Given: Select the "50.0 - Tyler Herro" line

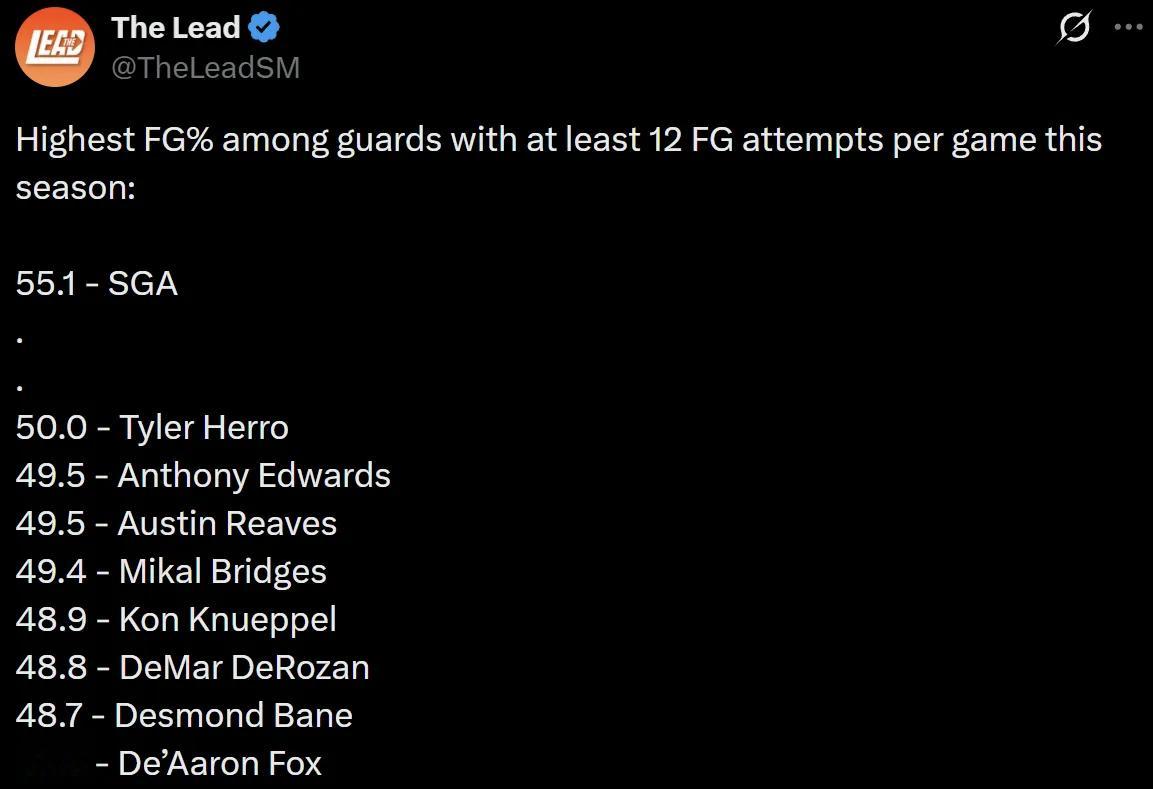Looking at the screenshot, I should [152, 428].
